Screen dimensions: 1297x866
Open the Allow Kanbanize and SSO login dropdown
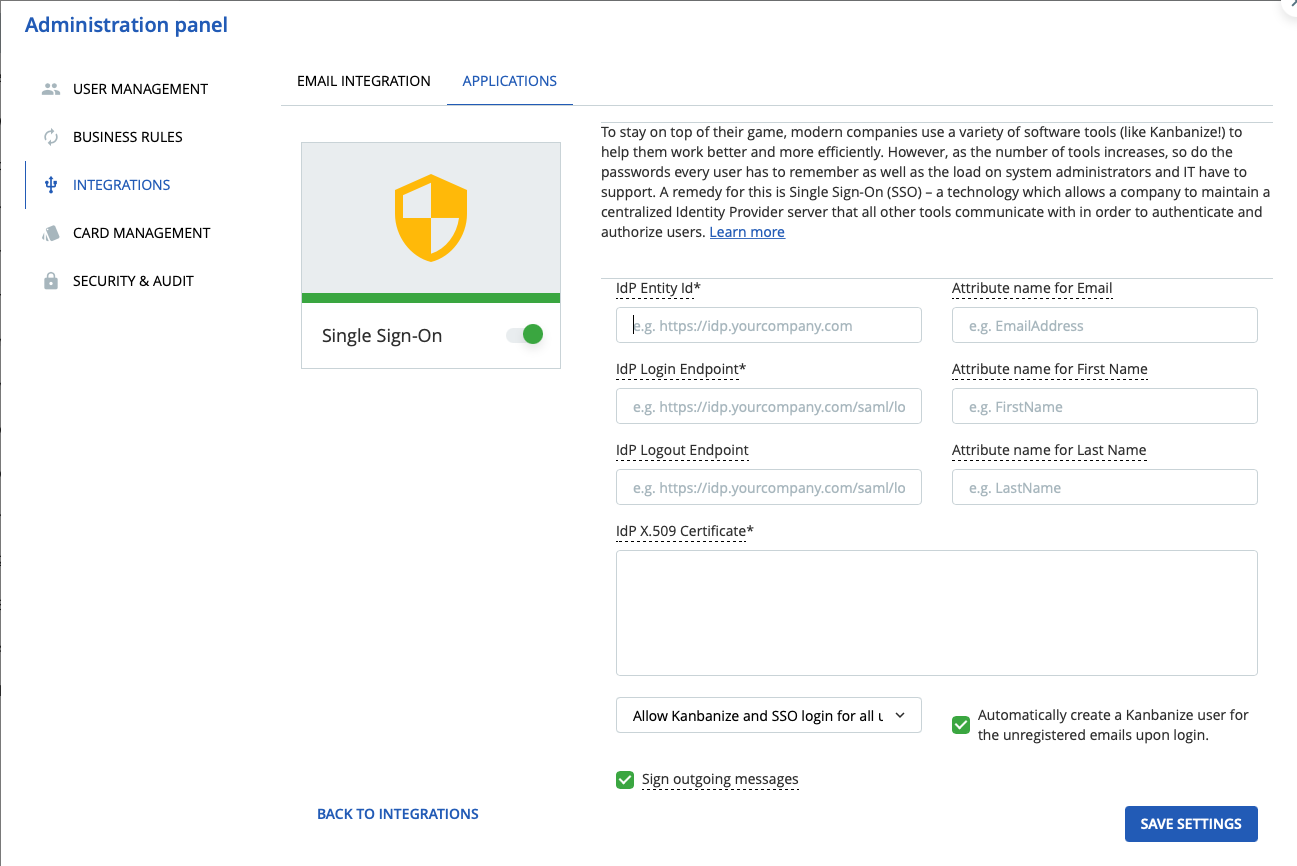(768, 716)
